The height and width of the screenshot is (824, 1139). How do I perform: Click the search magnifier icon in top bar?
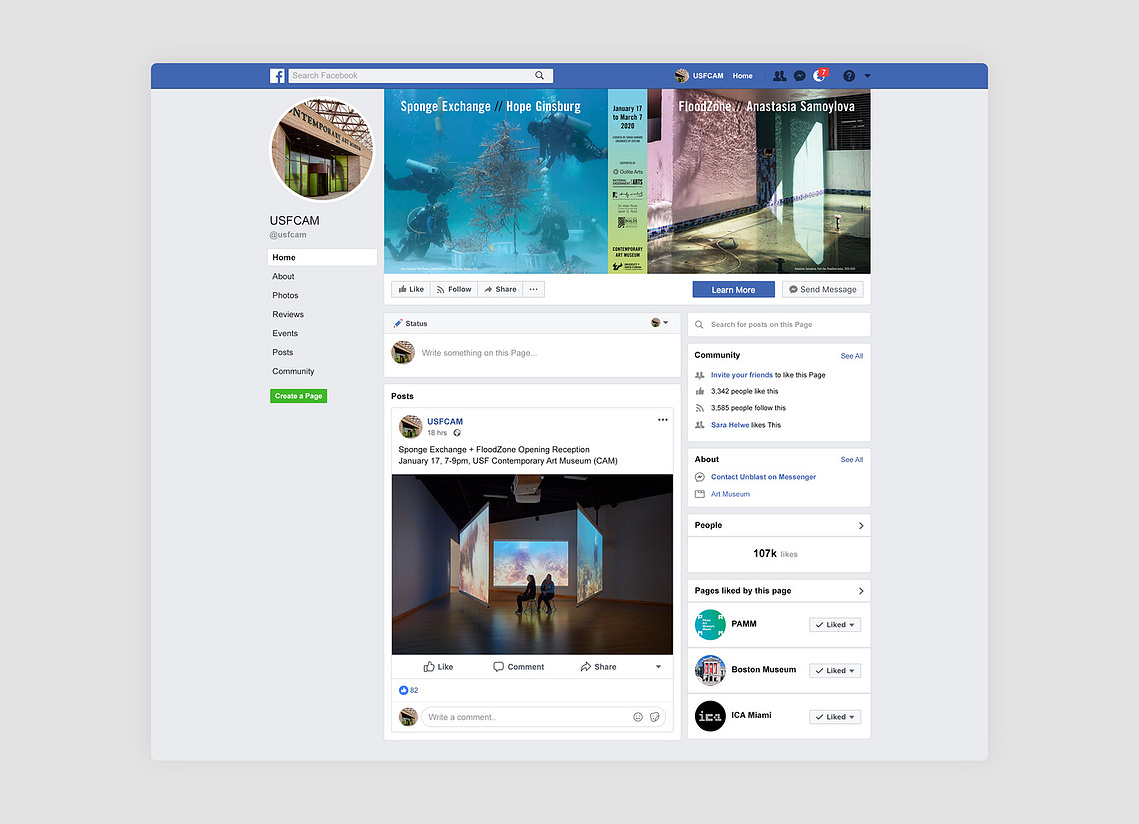pos(540,76)
